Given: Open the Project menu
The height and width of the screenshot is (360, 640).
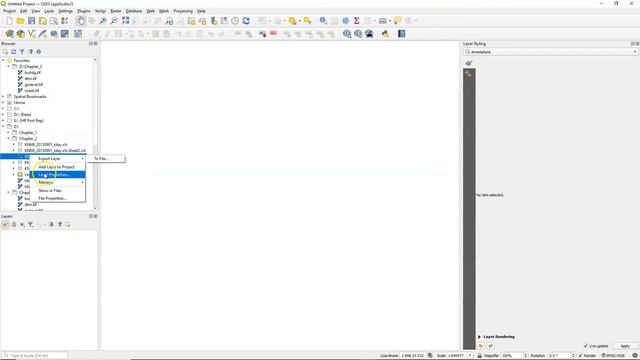Looking at the screenshot, I should coord(9,11).
